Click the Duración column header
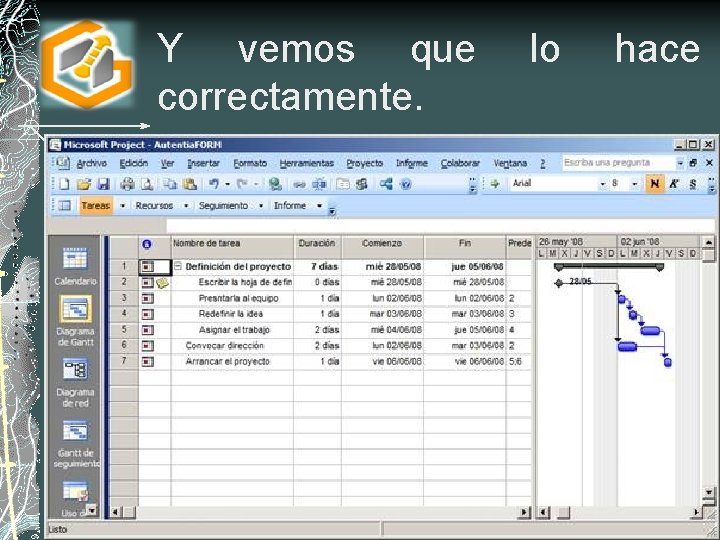720x540 pixels. click(x=317, y=247)
